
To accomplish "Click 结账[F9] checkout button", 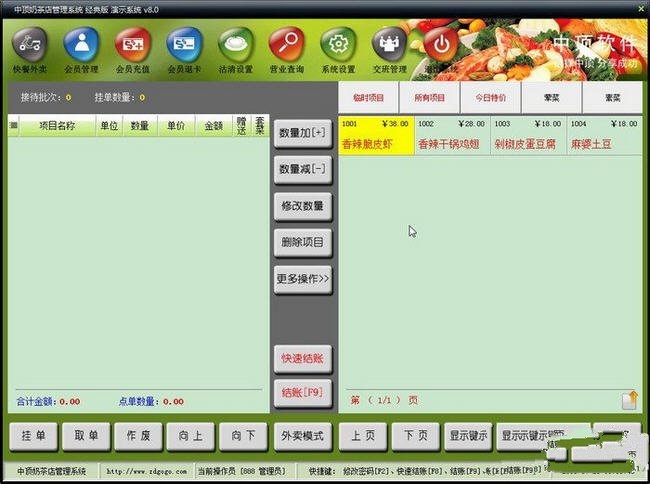I will [x=303, y=392].
